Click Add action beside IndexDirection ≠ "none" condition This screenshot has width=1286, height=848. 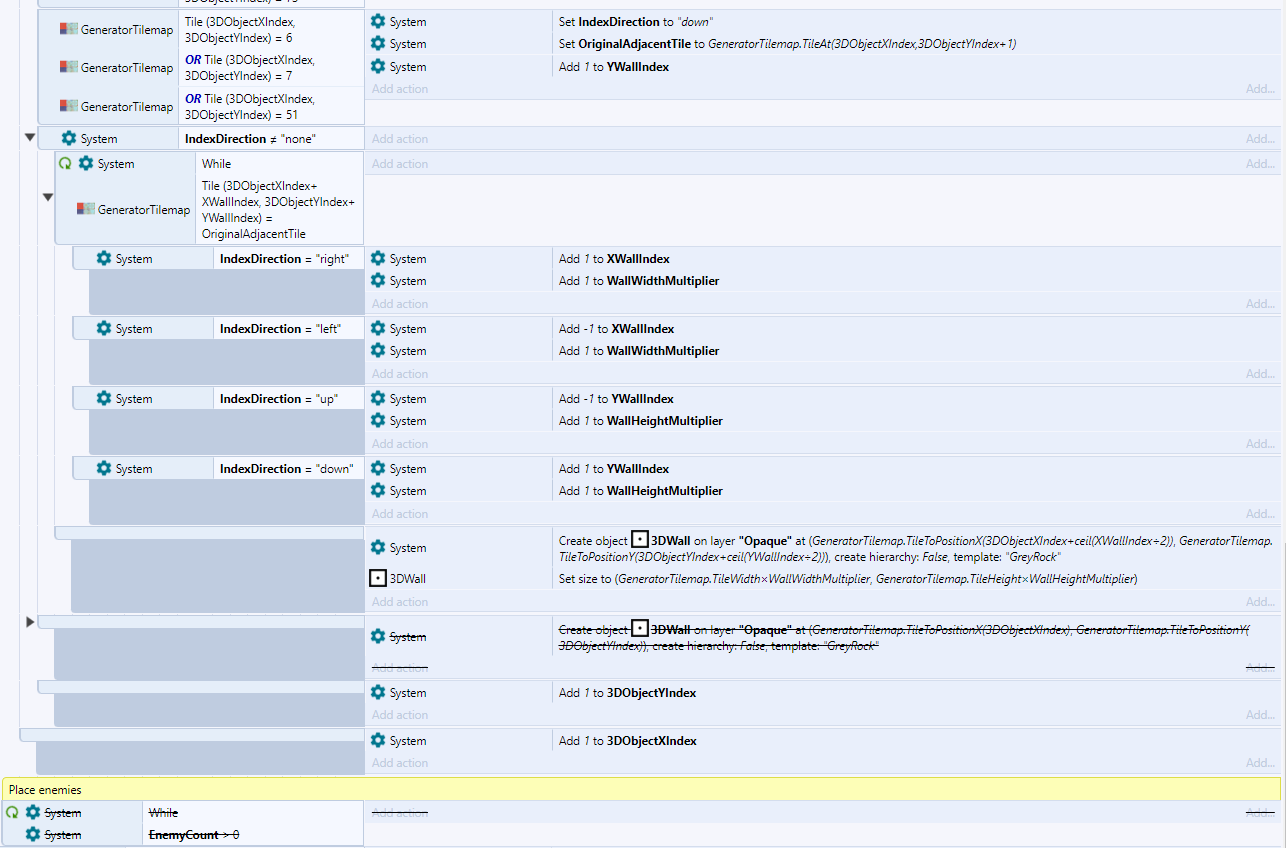pos(400,139)
